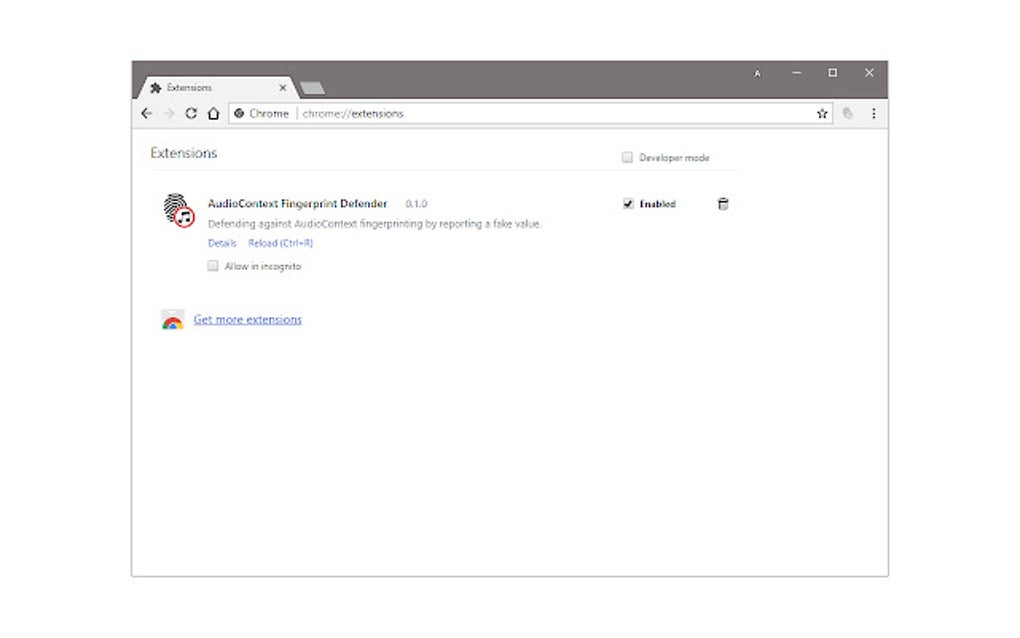Disable the Enabled checkbox for the extension
This screenshot has height=638, width=1020.
(628, 204)
